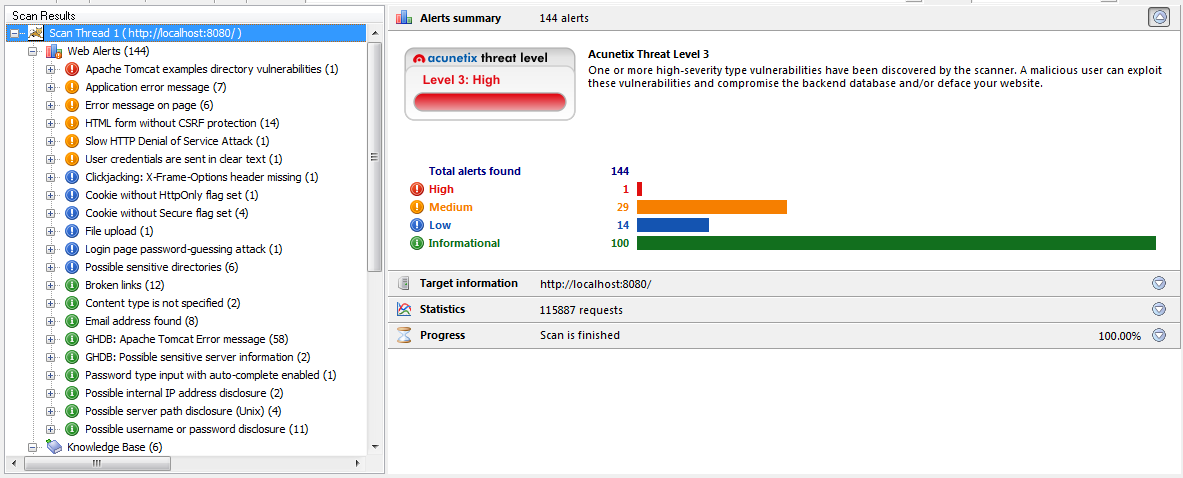Click blue icon beside Possible sensitive directories
Image resolution: width=1183 pixels, height=478 pixels.
tap(72, 267)
